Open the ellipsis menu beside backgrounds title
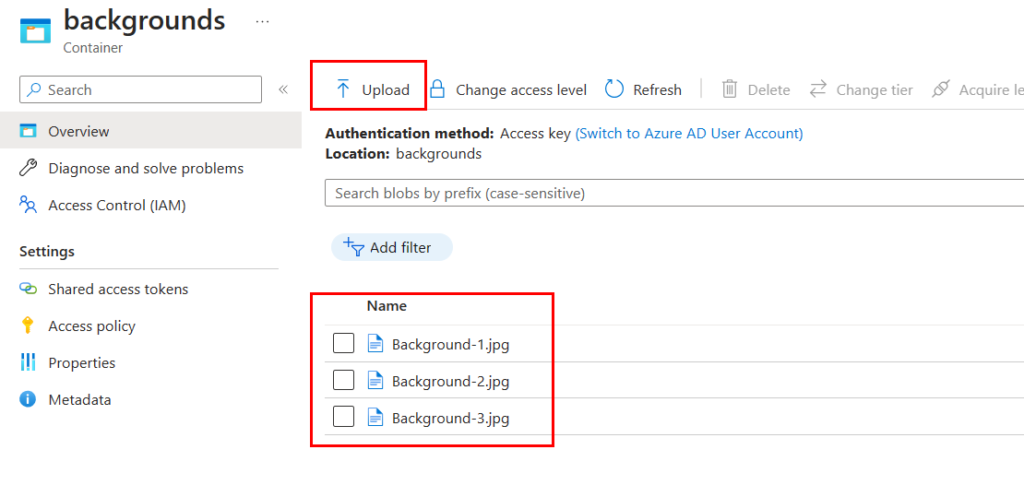Image resolution: width=1024 pixels, height=497 pixels. pos(262,21)
